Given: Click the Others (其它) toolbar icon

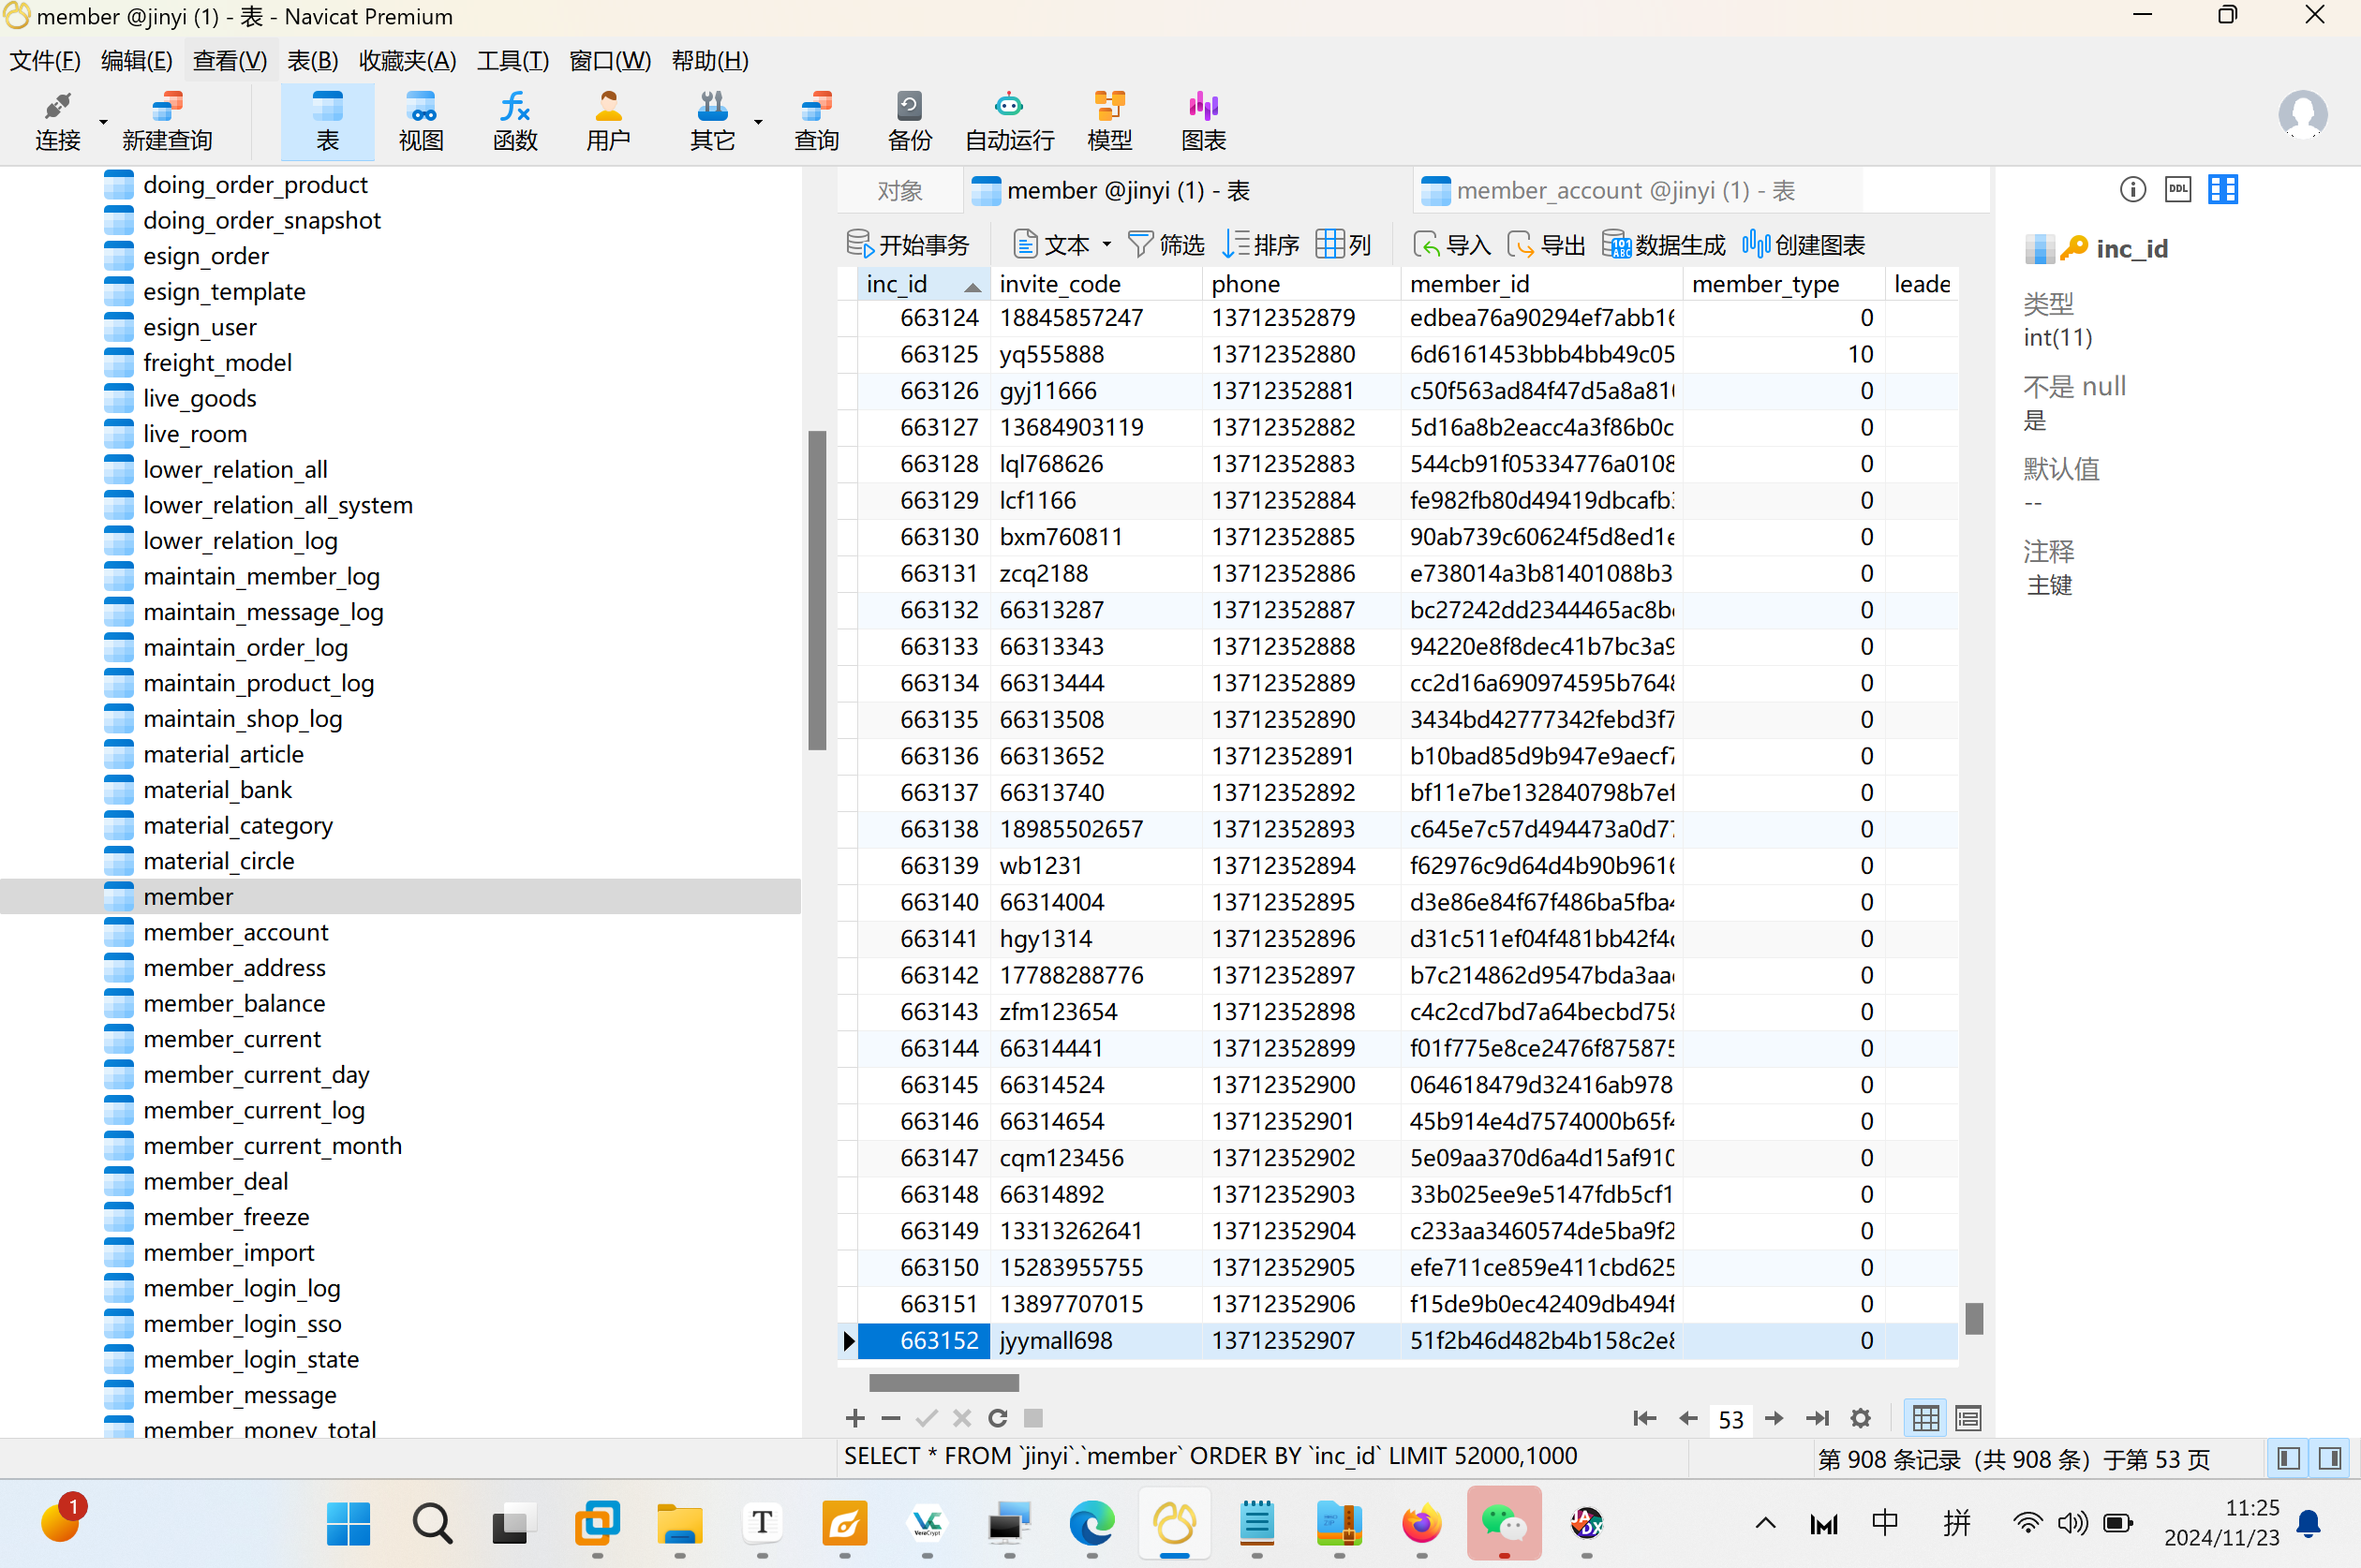Looking at the screenshot, I should 712,122.
